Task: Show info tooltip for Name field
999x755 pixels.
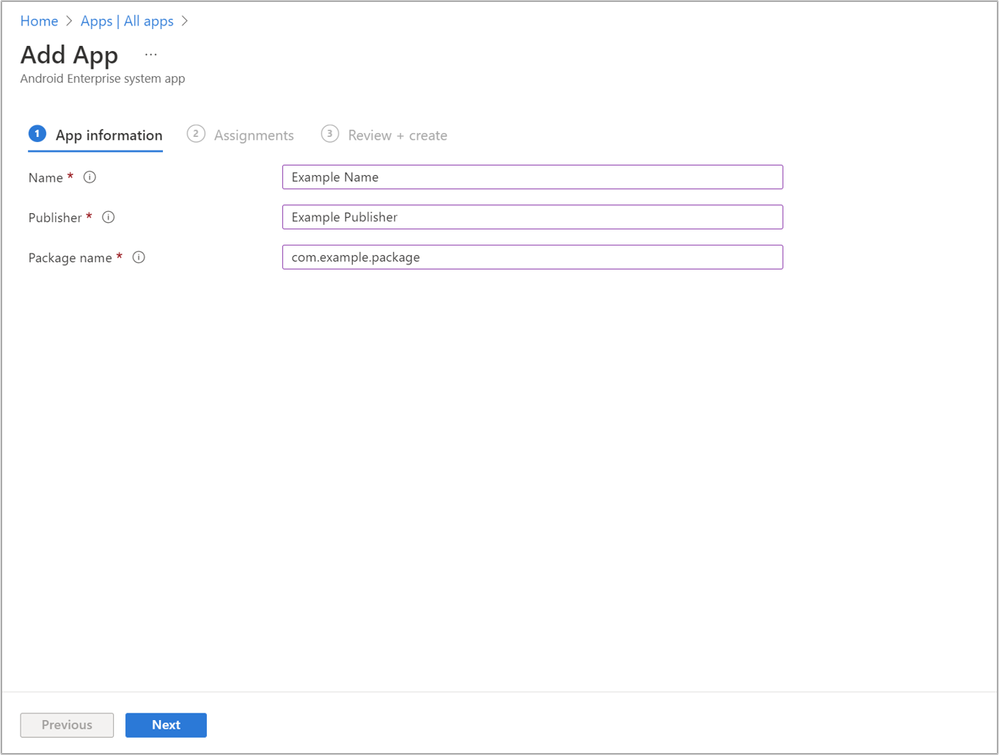Action: [90, 177]
